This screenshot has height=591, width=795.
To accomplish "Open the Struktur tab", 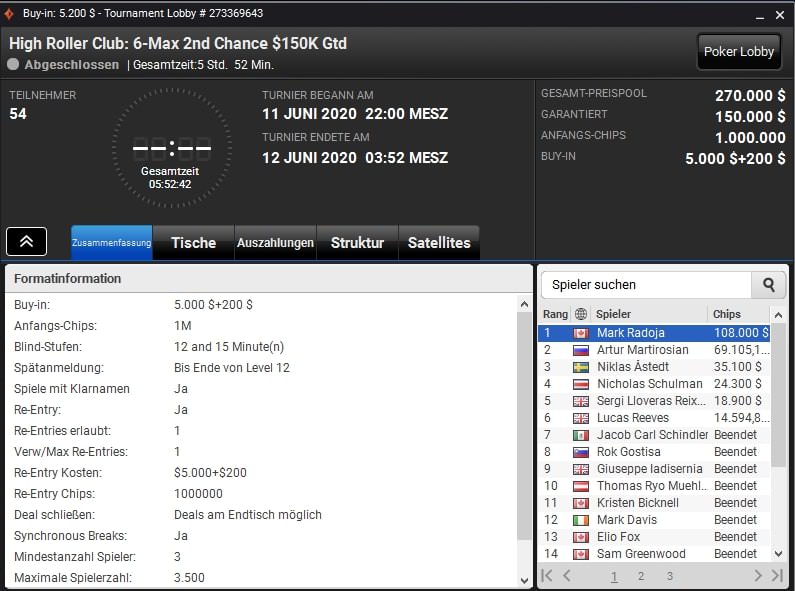I will point(357,243).
